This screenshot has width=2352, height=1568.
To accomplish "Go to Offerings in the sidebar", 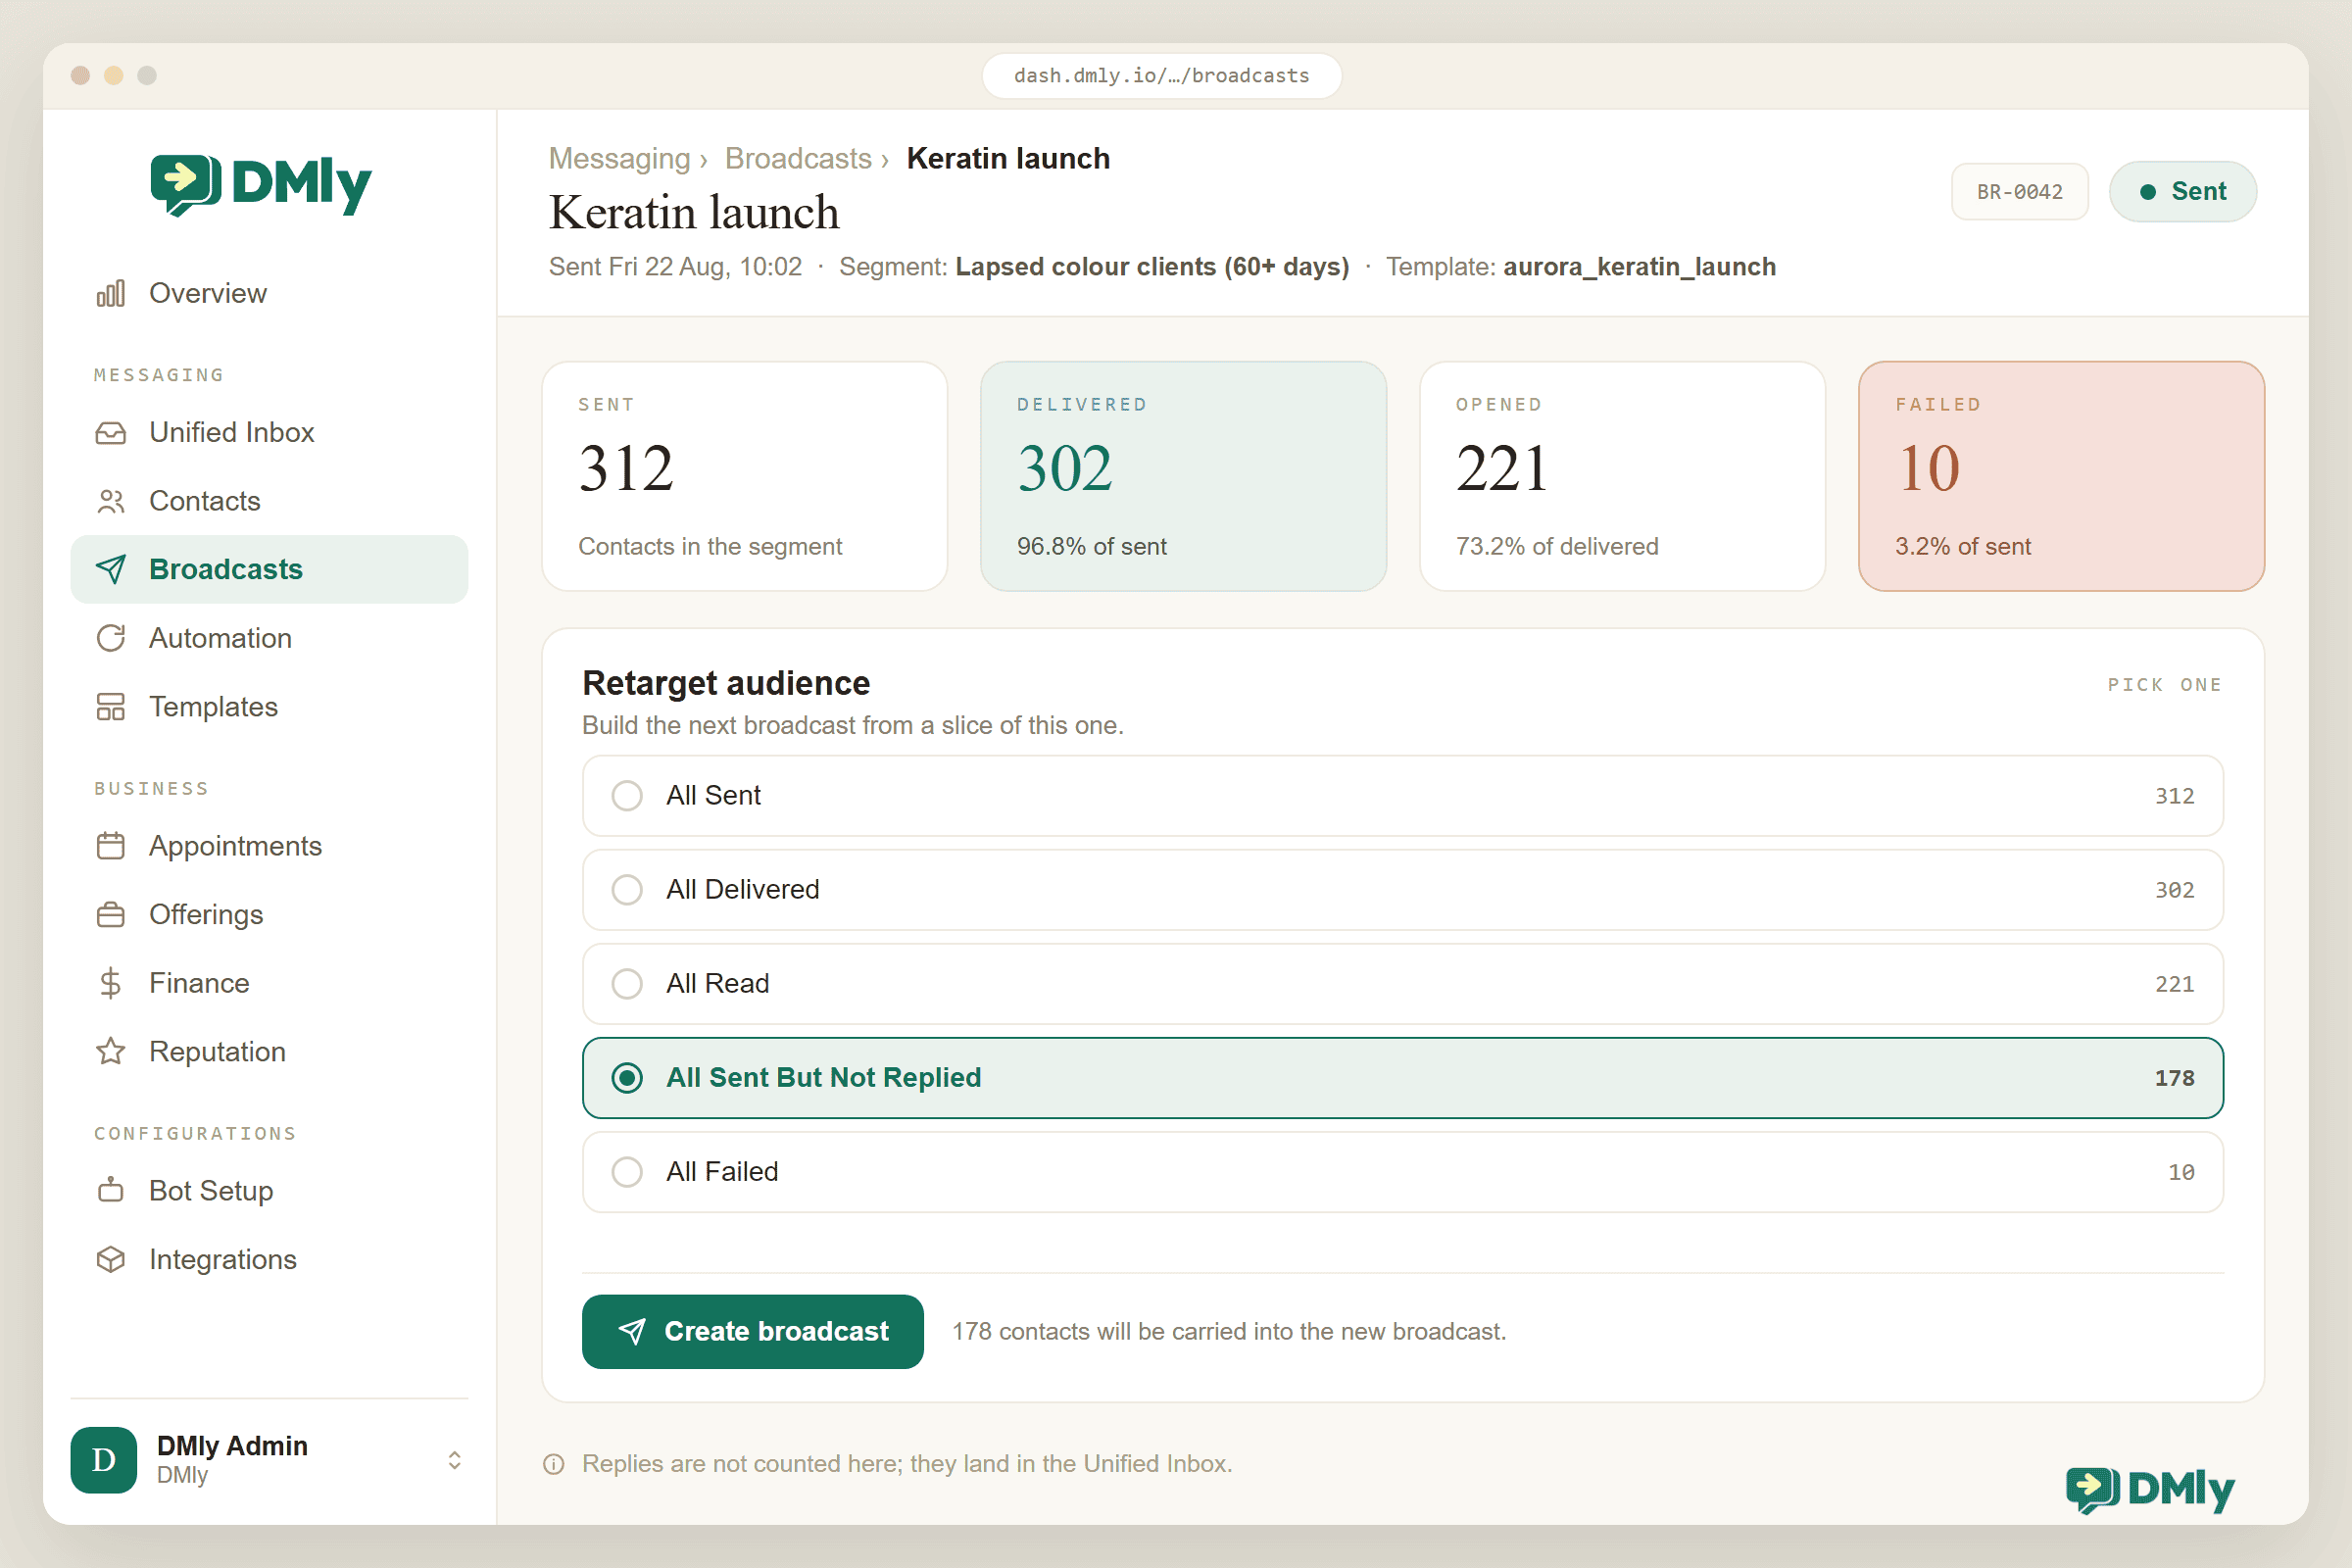I will click(270, 915).
